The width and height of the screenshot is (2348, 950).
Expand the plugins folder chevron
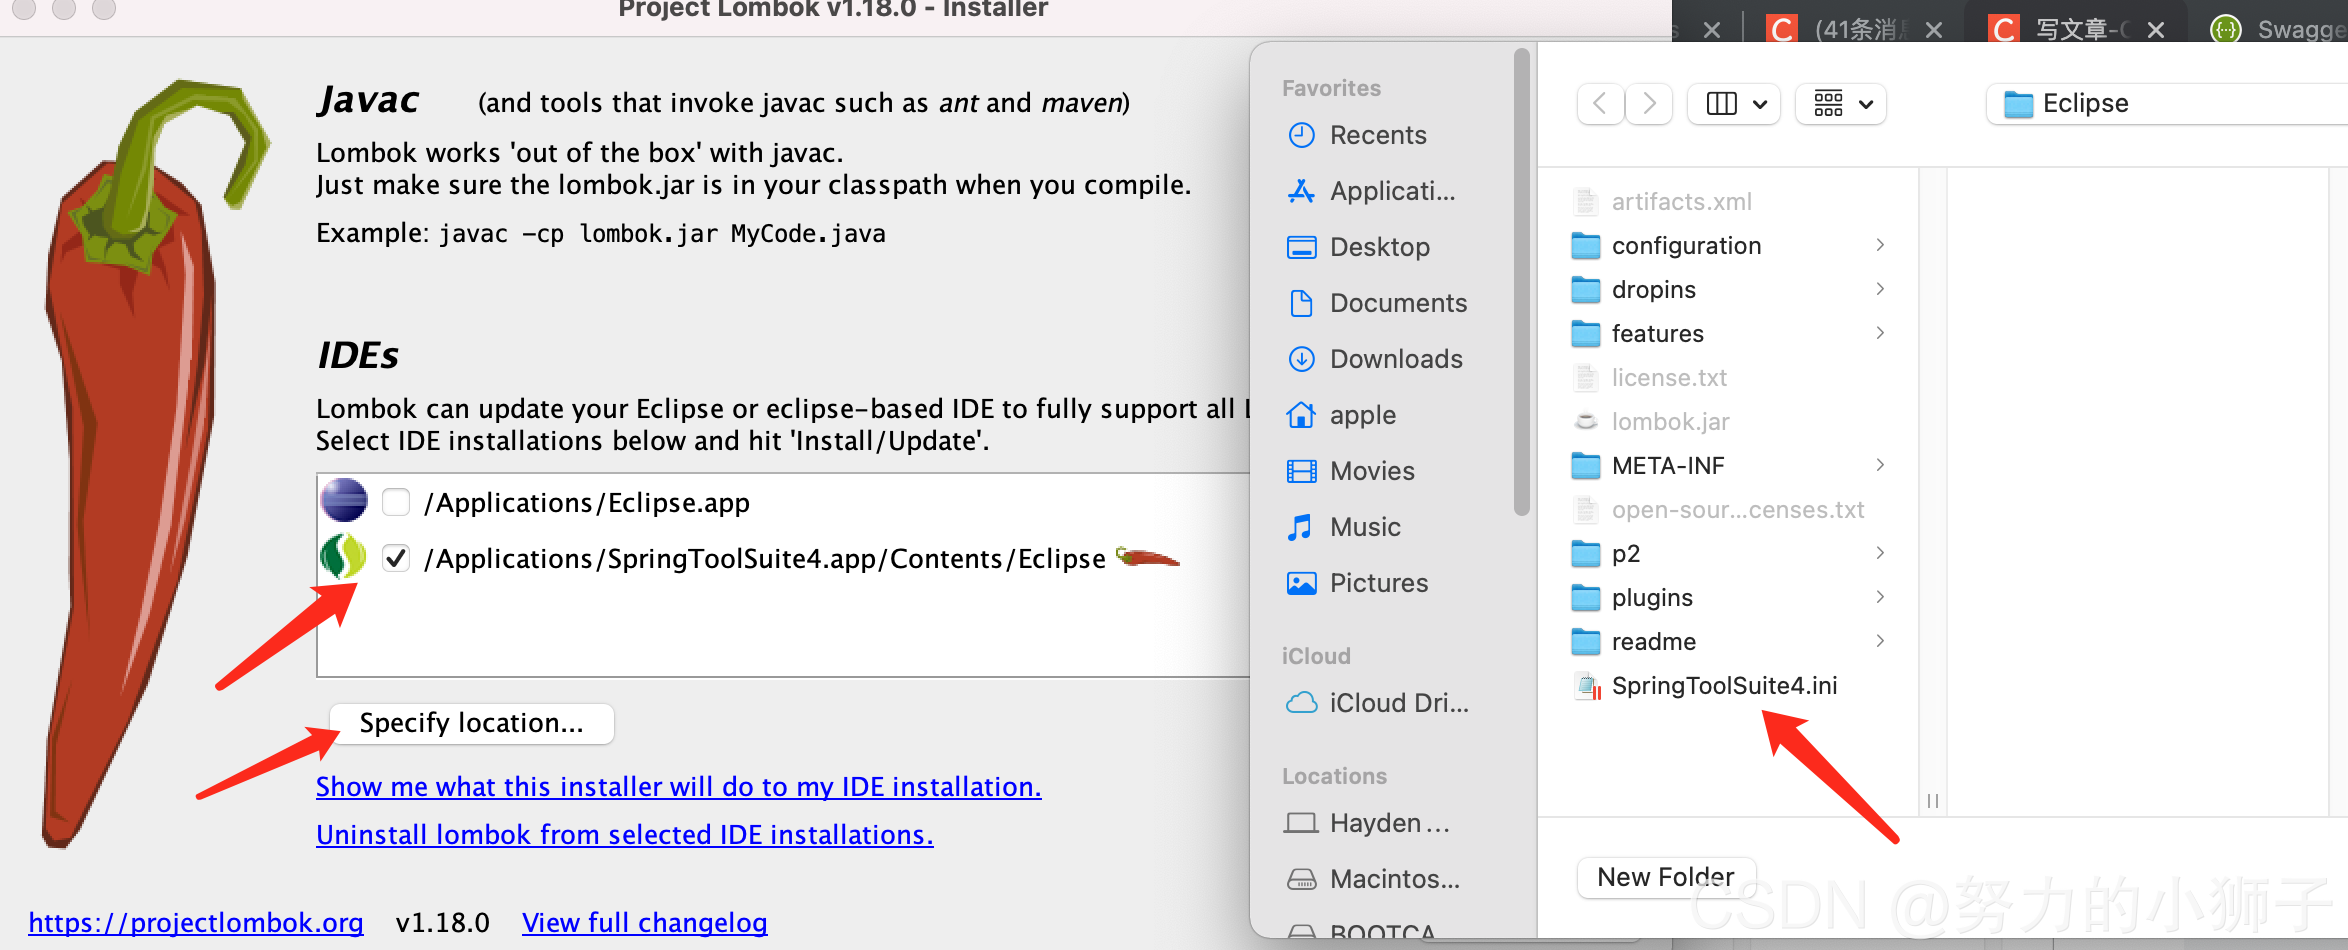point(1880,597)
